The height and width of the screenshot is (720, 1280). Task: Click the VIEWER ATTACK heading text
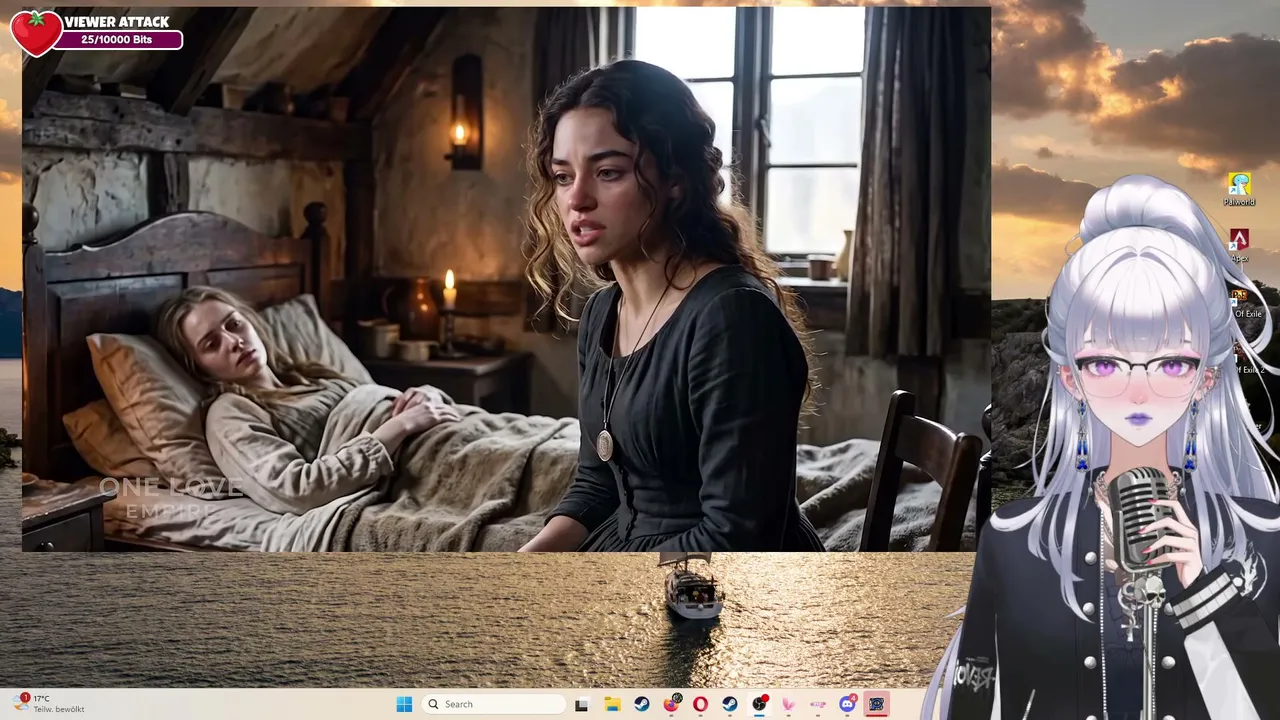pos(117,21)
